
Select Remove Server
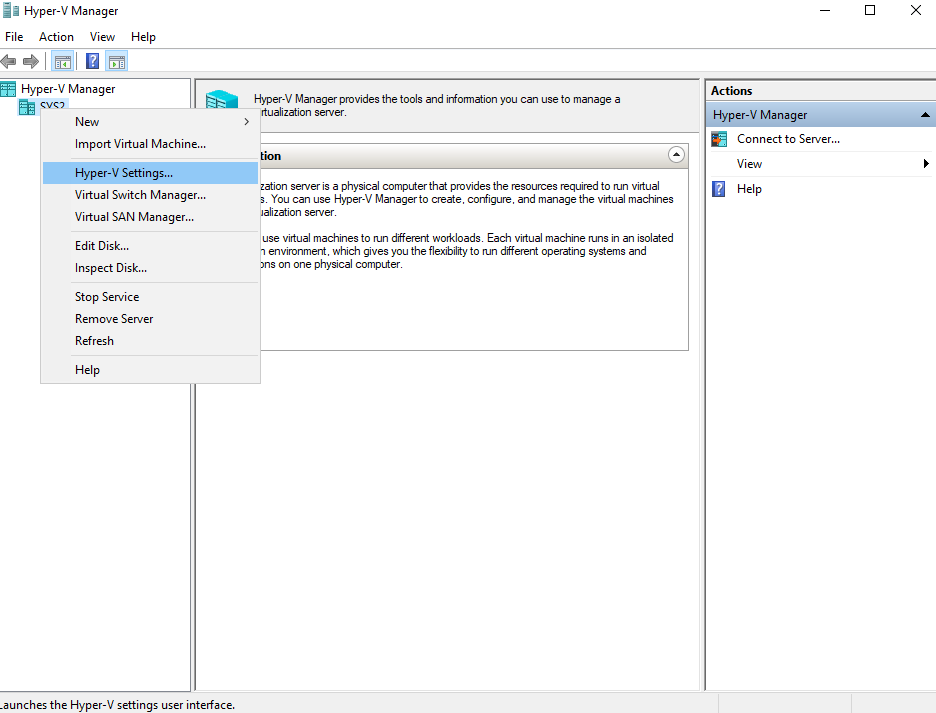click(x=150, y=319)
